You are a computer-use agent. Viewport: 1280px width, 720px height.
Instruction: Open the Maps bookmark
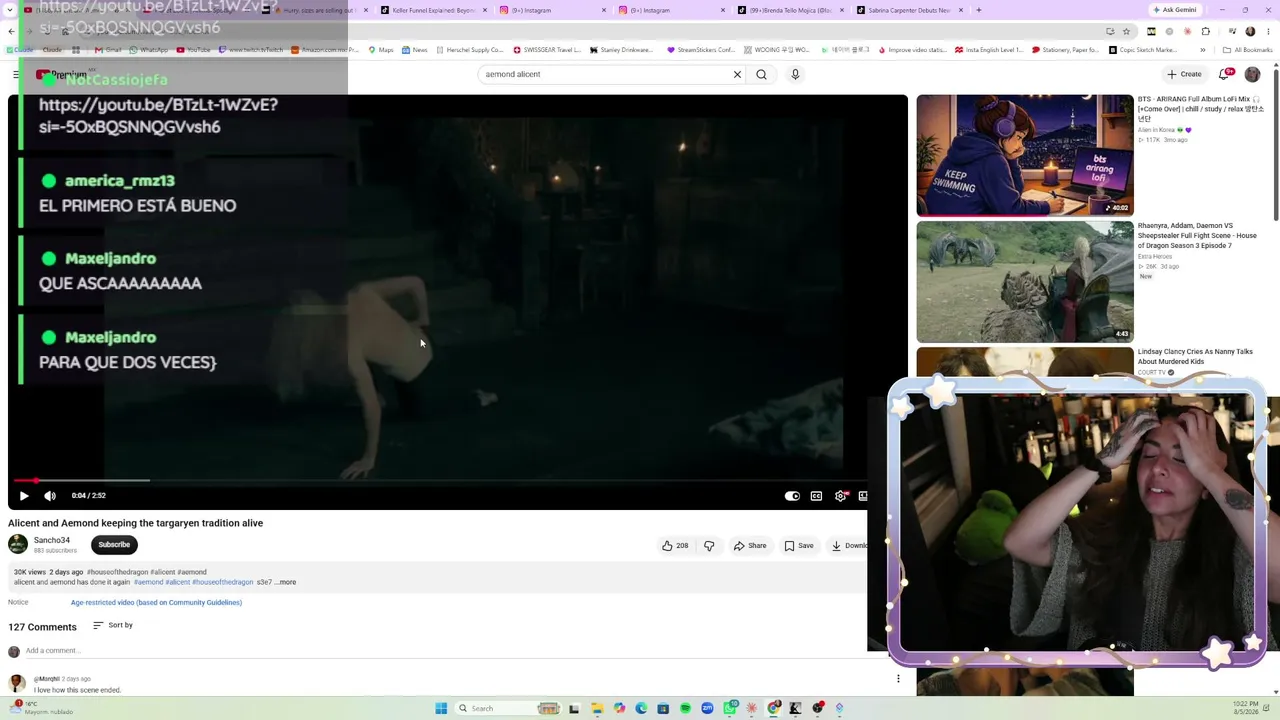tap(381, 50)
